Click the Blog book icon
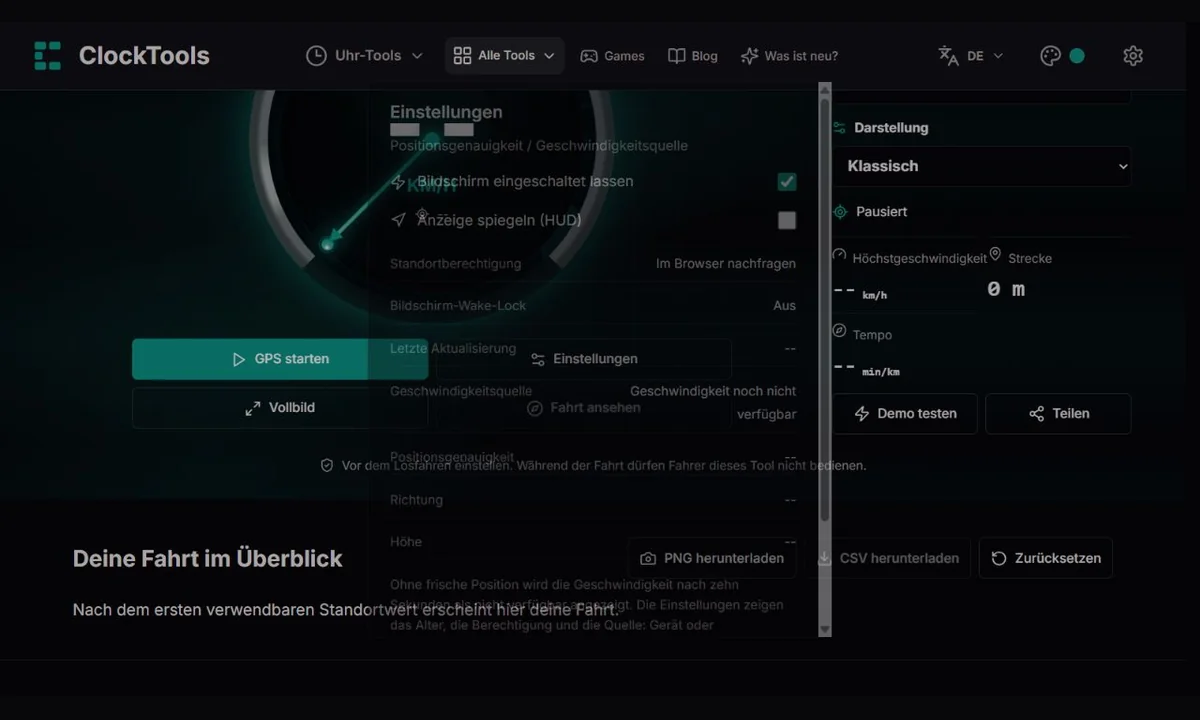 [677, 56]
